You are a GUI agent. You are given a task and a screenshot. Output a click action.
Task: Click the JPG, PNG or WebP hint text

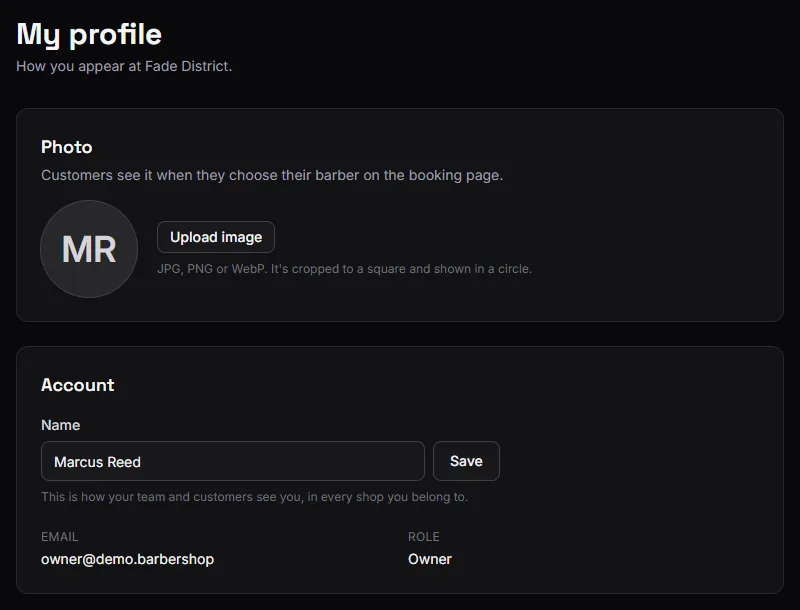tap(344, 269)
